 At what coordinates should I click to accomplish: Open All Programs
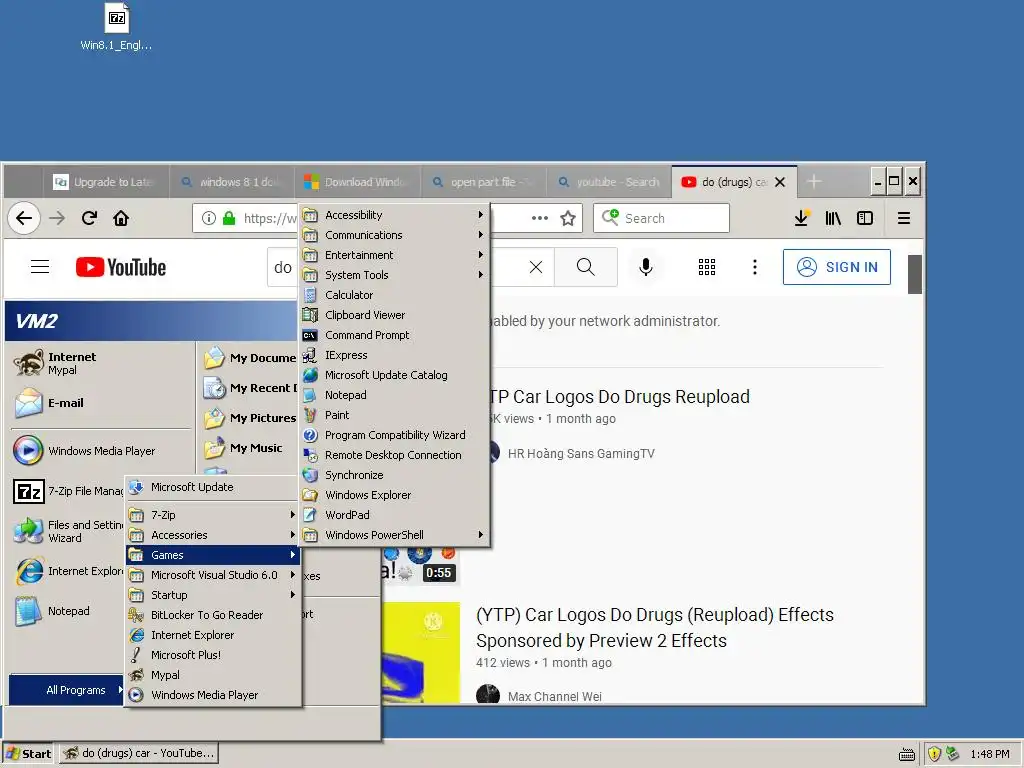click(x=67, y=690)
